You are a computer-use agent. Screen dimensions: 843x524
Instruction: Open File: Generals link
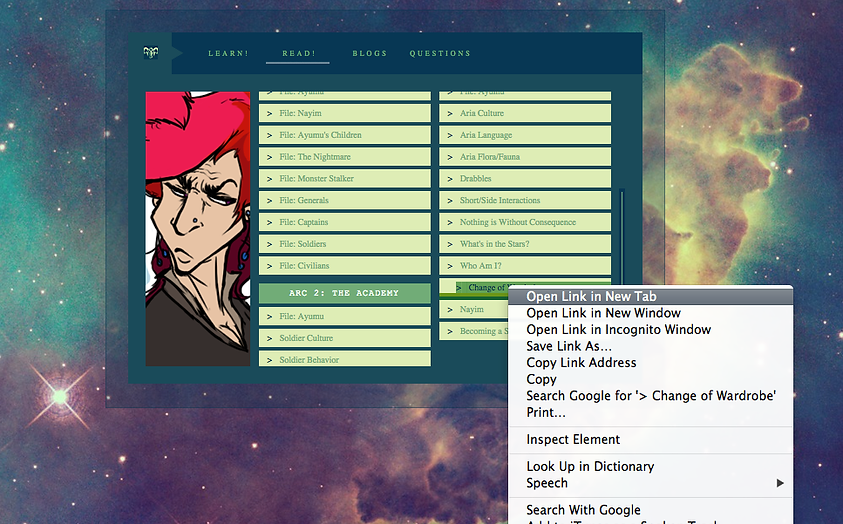point(345,200)
